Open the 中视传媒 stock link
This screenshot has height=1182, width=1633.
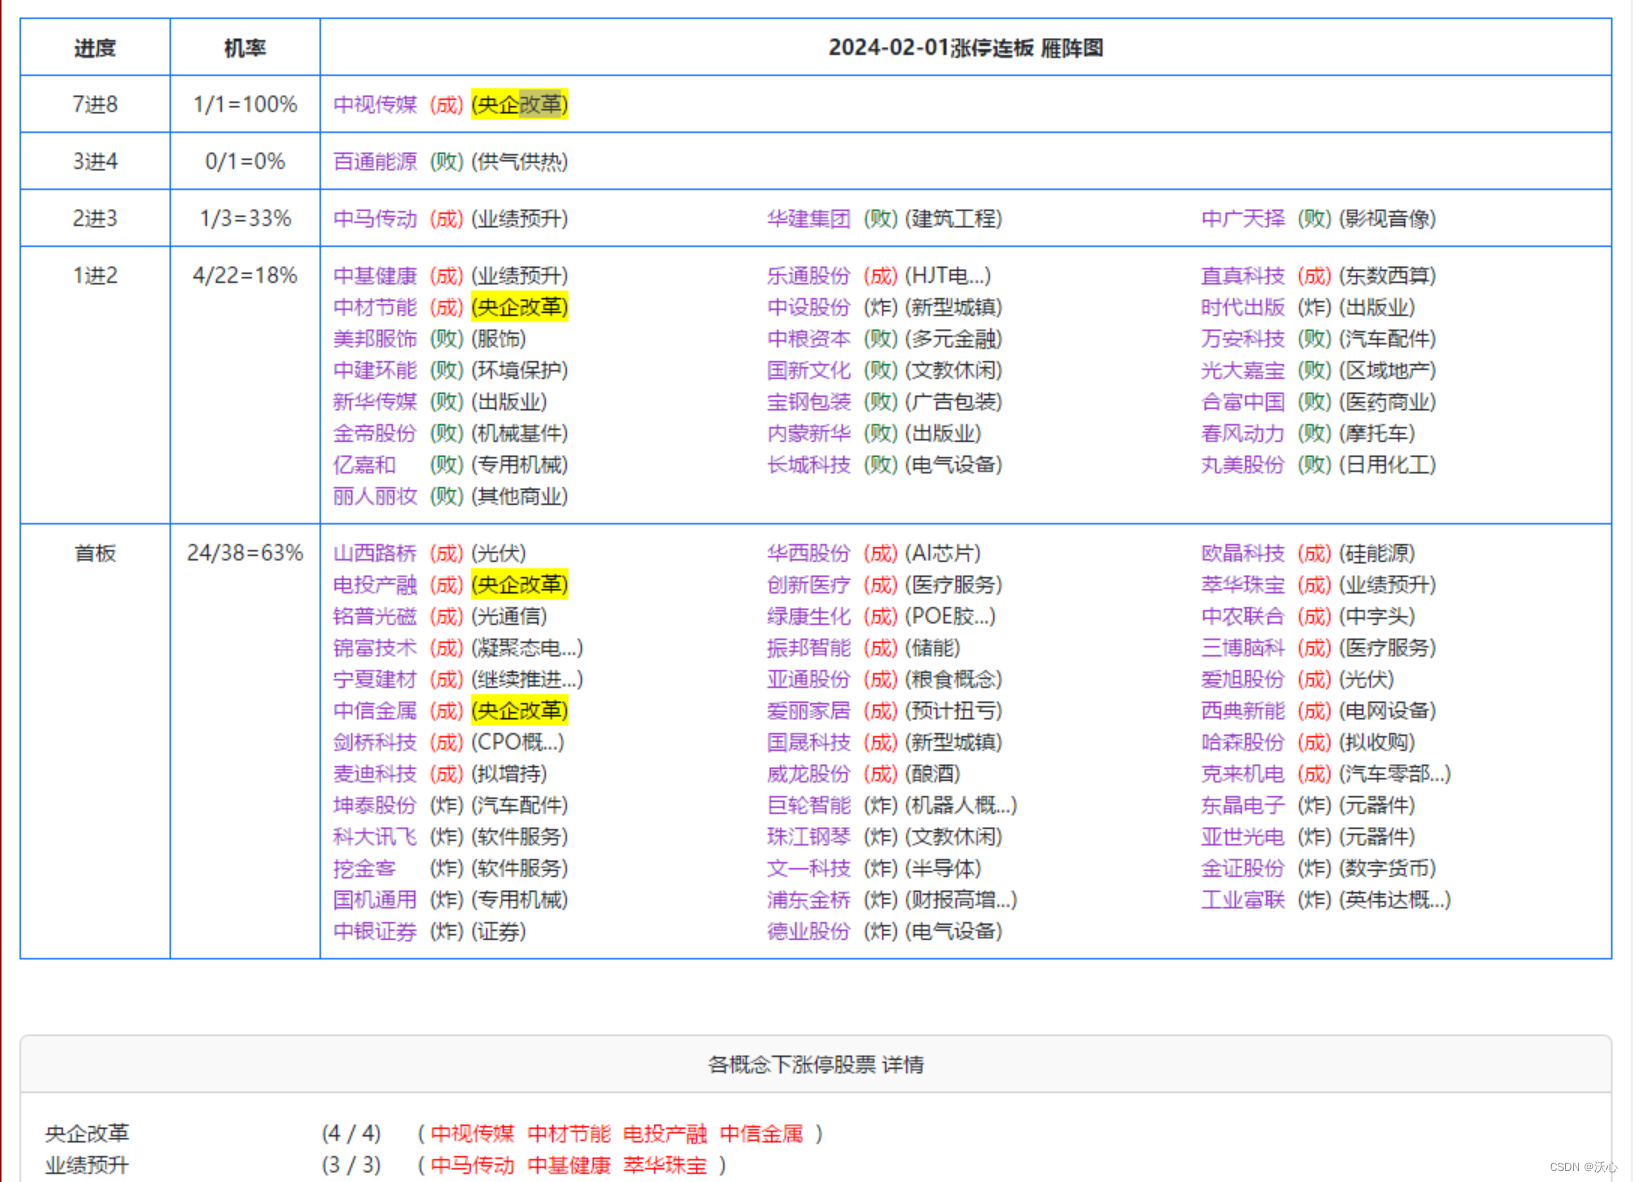point(375,104)
